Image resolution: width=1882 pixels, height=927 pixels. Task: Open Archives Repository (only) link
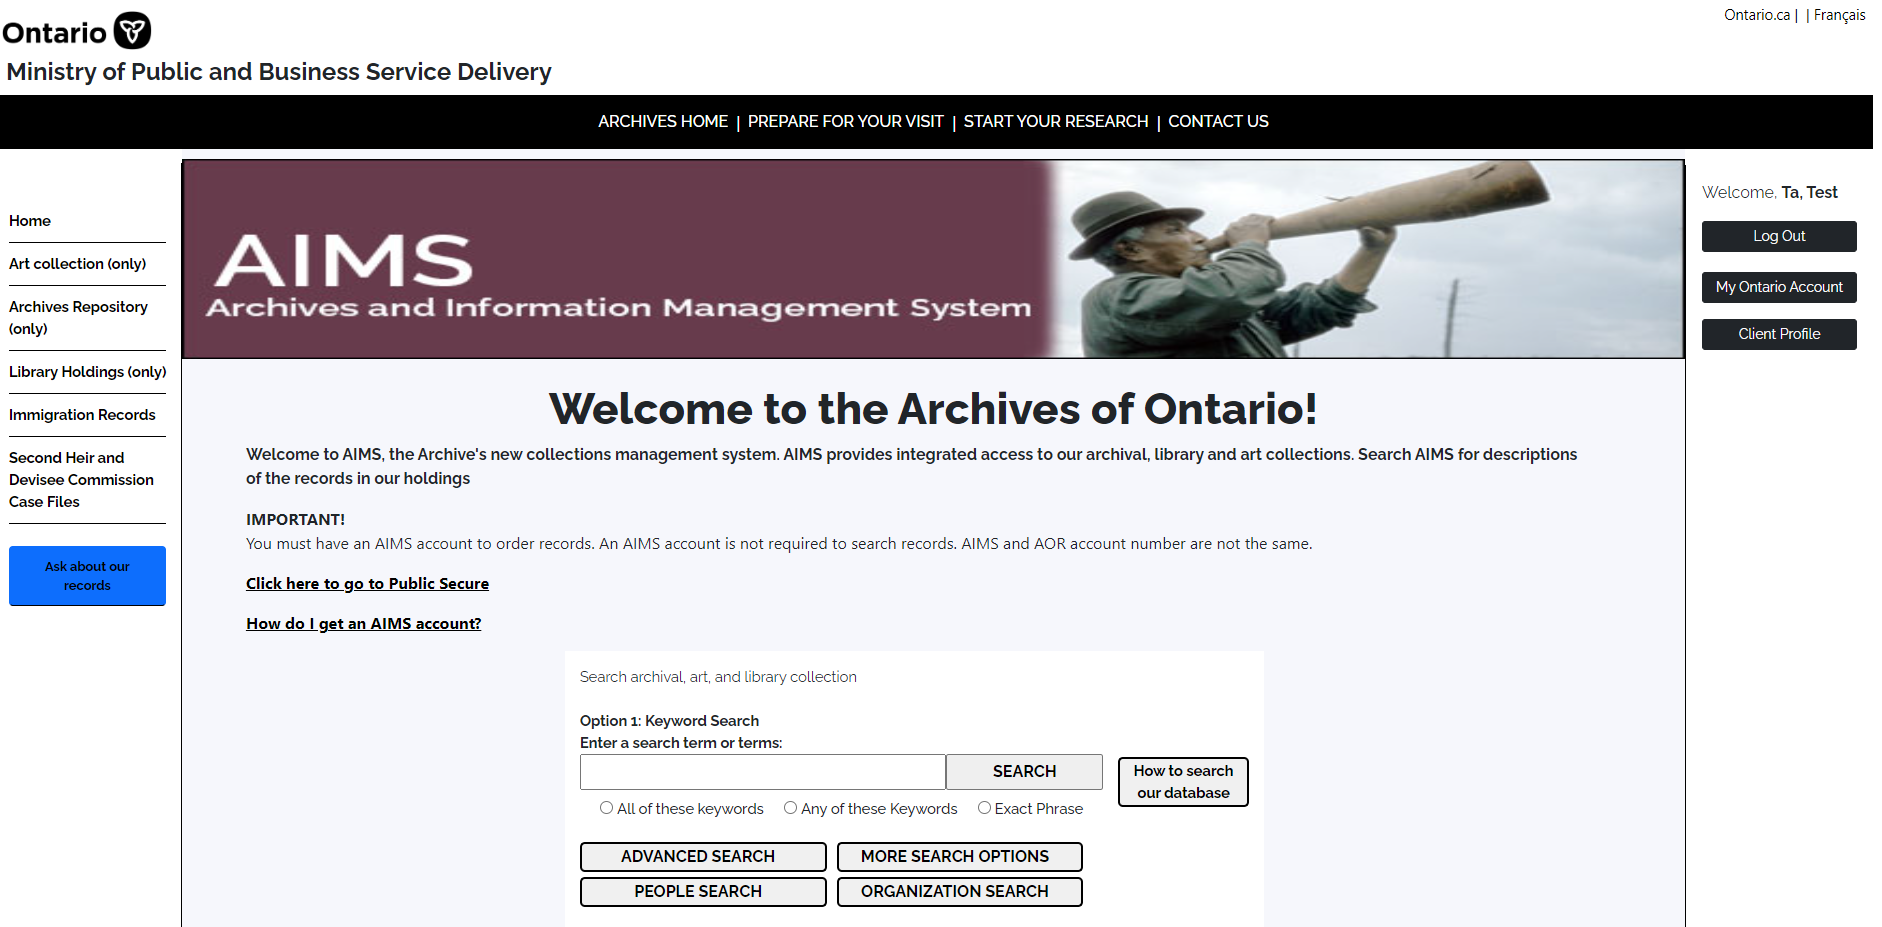coord(79,318)
